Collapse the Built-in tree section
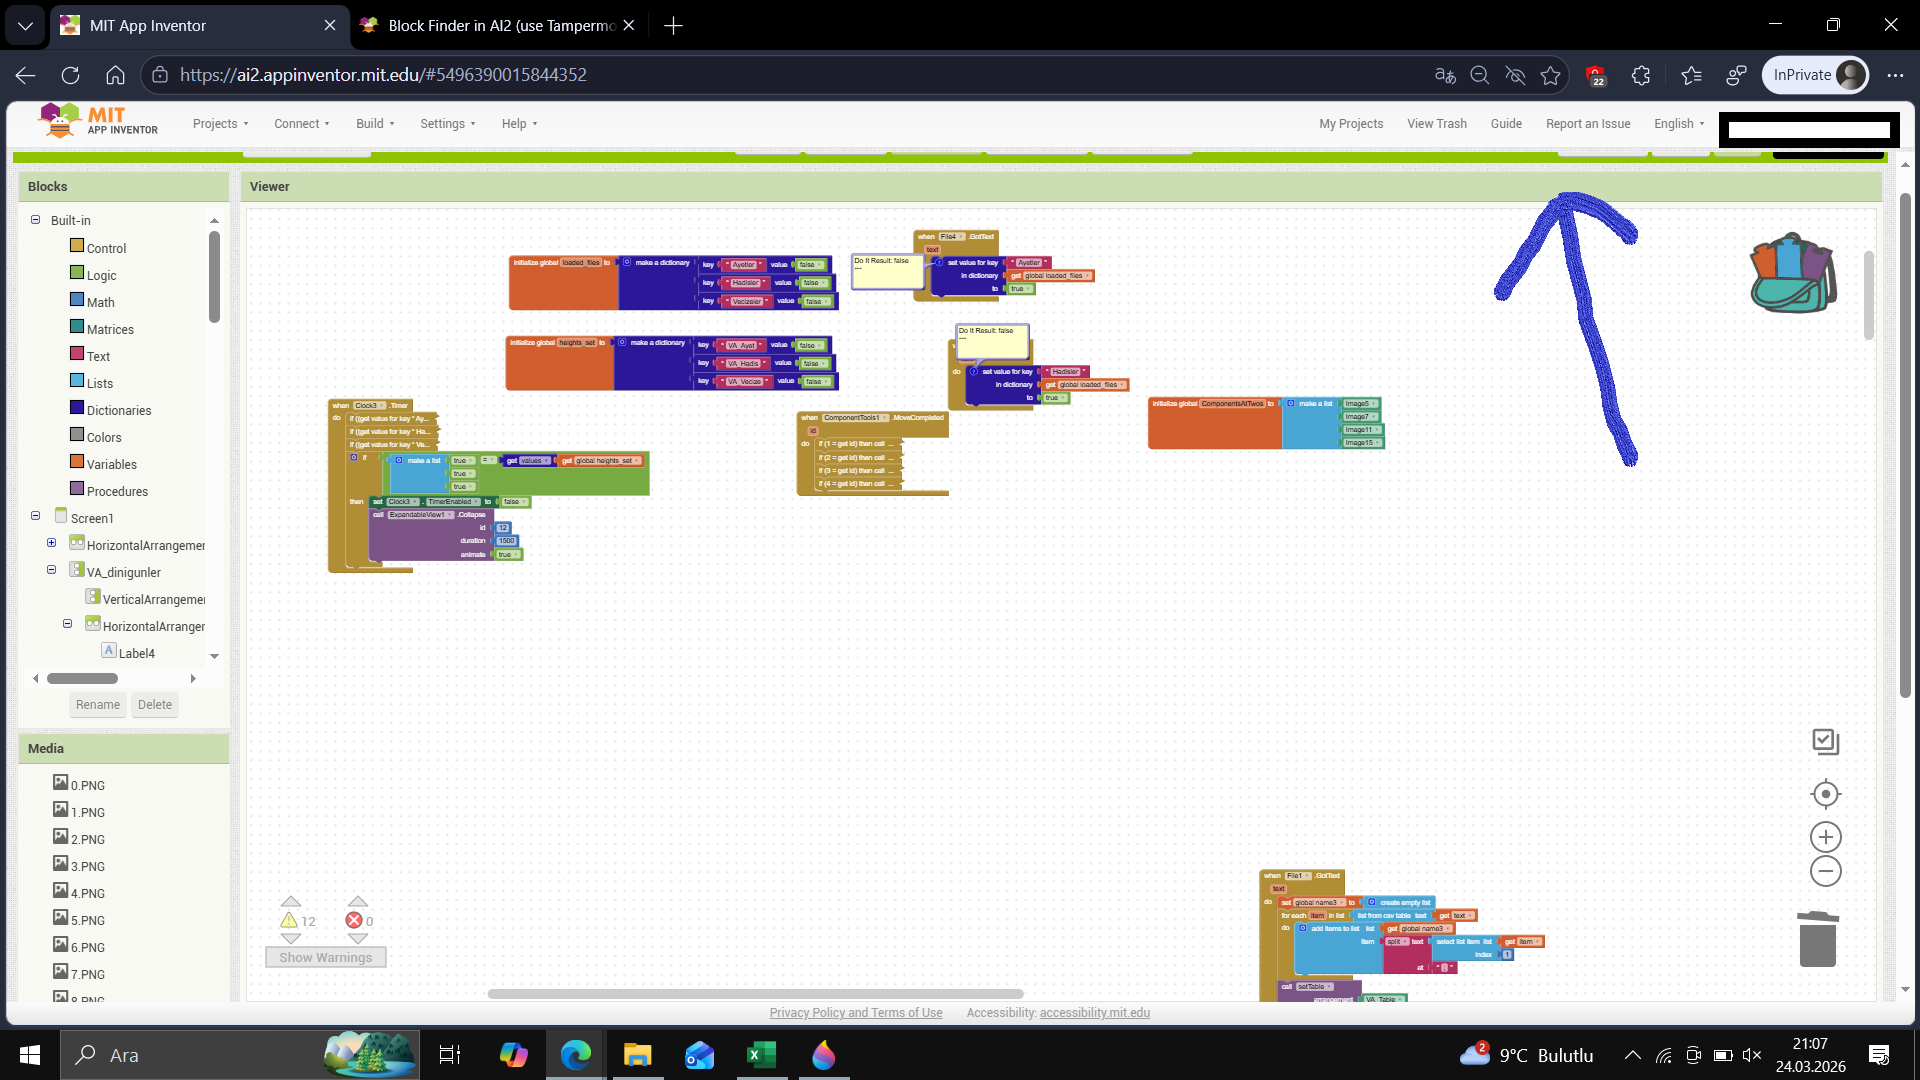 coord(35,220)
